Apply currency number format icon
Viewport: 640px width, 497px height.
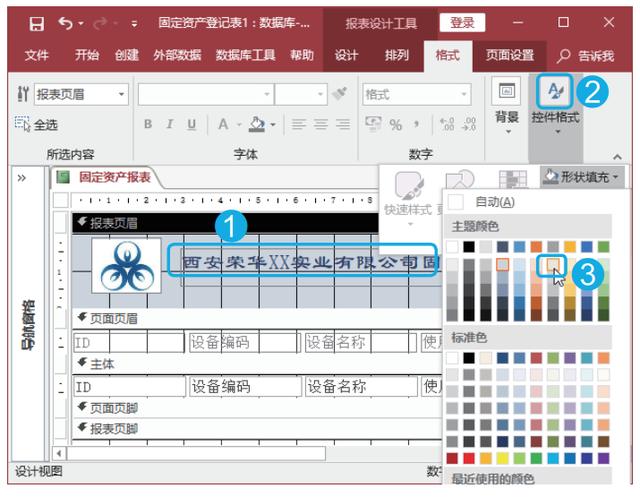click(x=373, y=124)
